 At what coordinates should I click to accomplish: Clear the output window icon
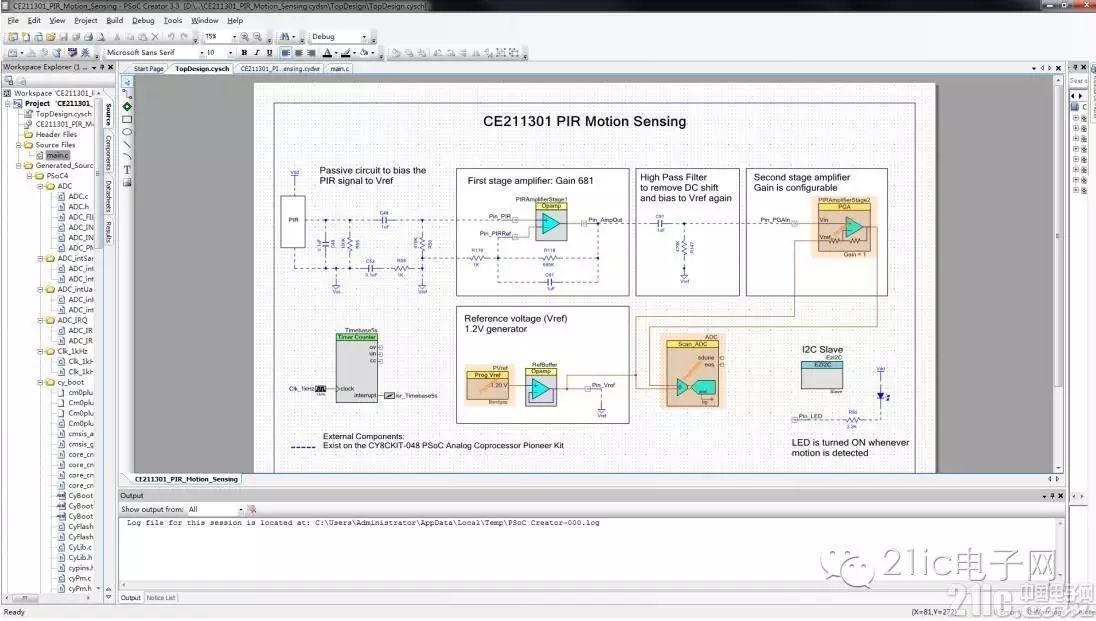click(x=252, y=509)
